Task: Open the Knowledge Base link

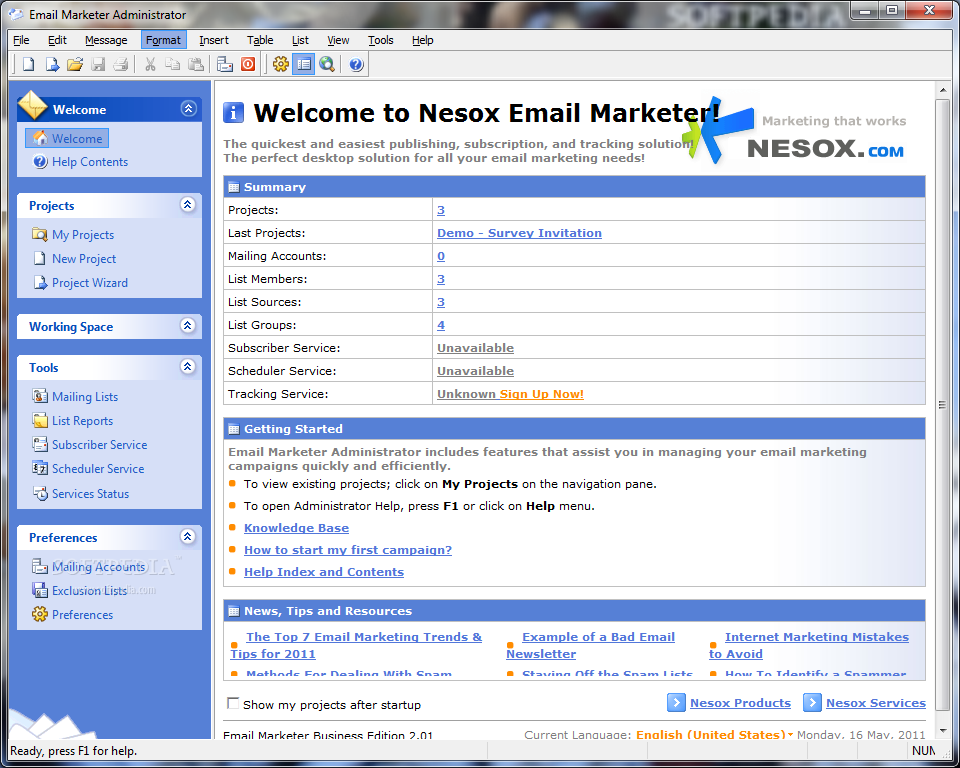Action: (296, 528)
